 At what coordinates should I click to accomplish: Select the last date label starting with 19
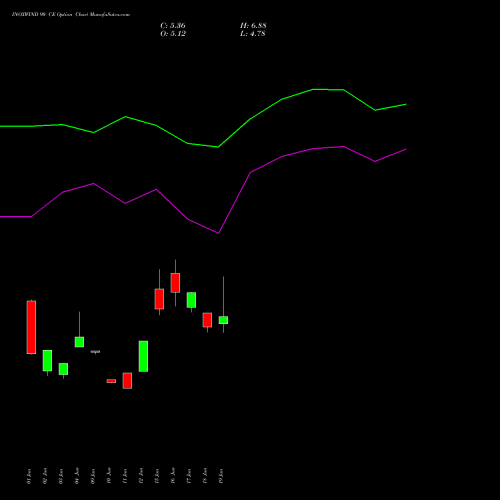(x=221, y=476)
